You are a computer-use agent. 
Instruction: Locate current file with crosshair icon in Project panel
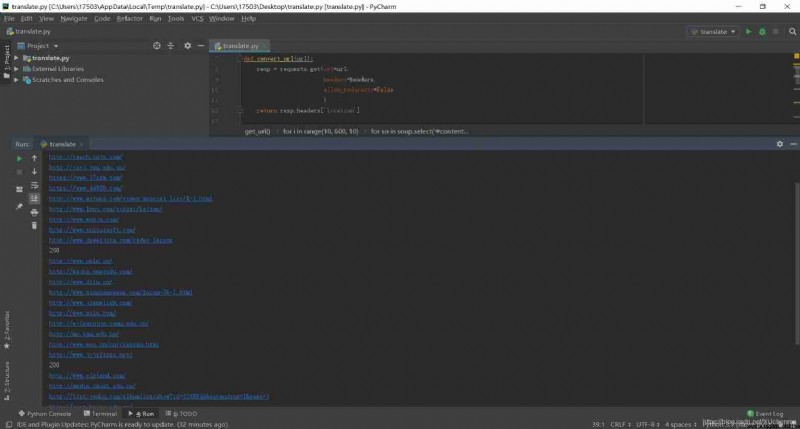pos(157,46)
